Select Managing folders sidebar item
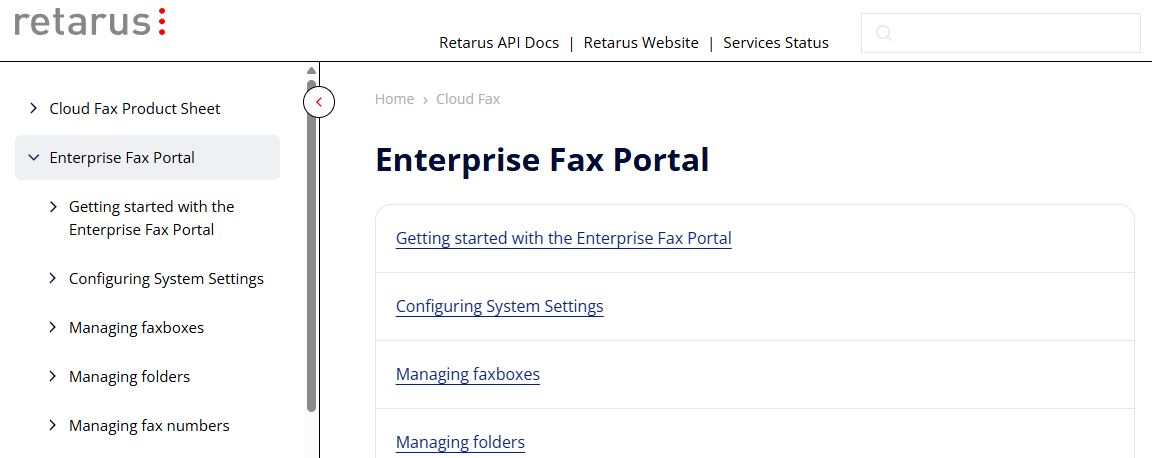1152x458 pixels. point(129,376)
